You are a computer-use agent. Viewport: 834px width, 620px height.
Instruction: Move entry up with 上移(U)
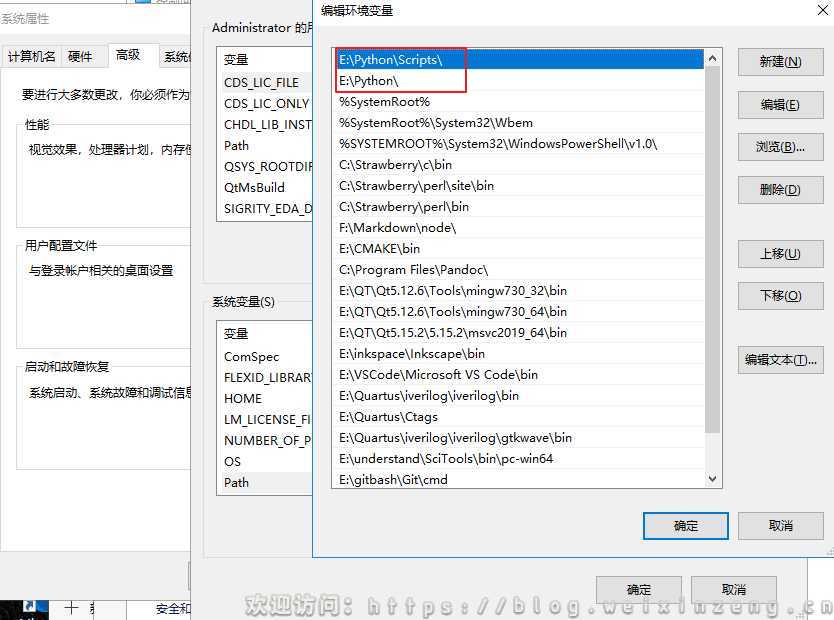[x=780, y=254]
